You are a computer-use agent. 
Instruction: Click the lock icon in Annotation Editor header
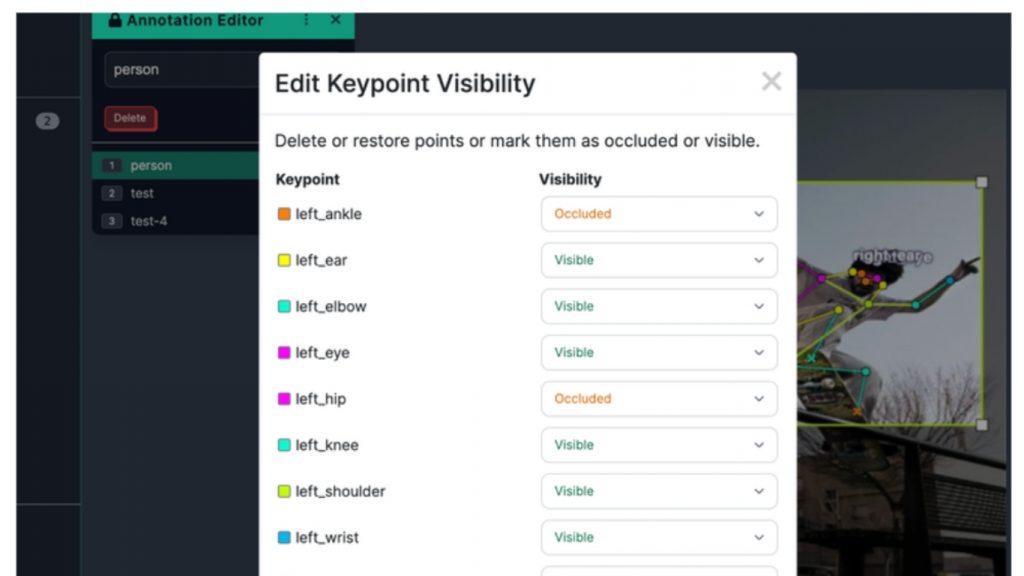115,20
